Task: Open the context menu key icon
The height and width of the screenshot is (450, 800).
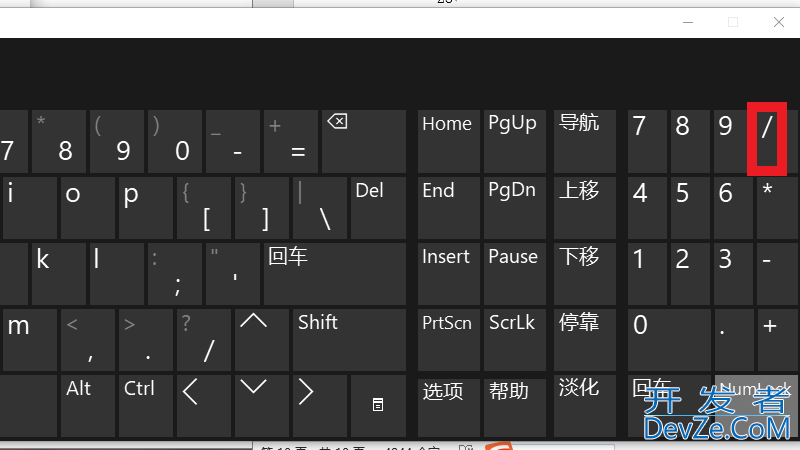Action: click(x=378, y=406)
